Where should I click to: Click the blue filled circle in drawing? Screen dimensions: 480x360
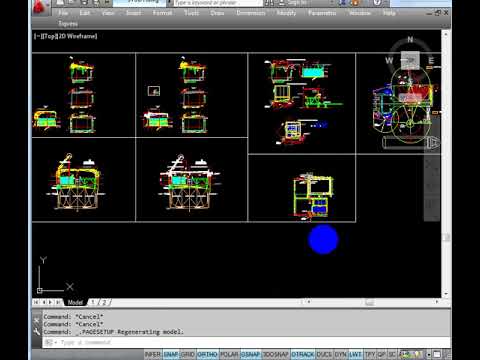tap(323, 239)
